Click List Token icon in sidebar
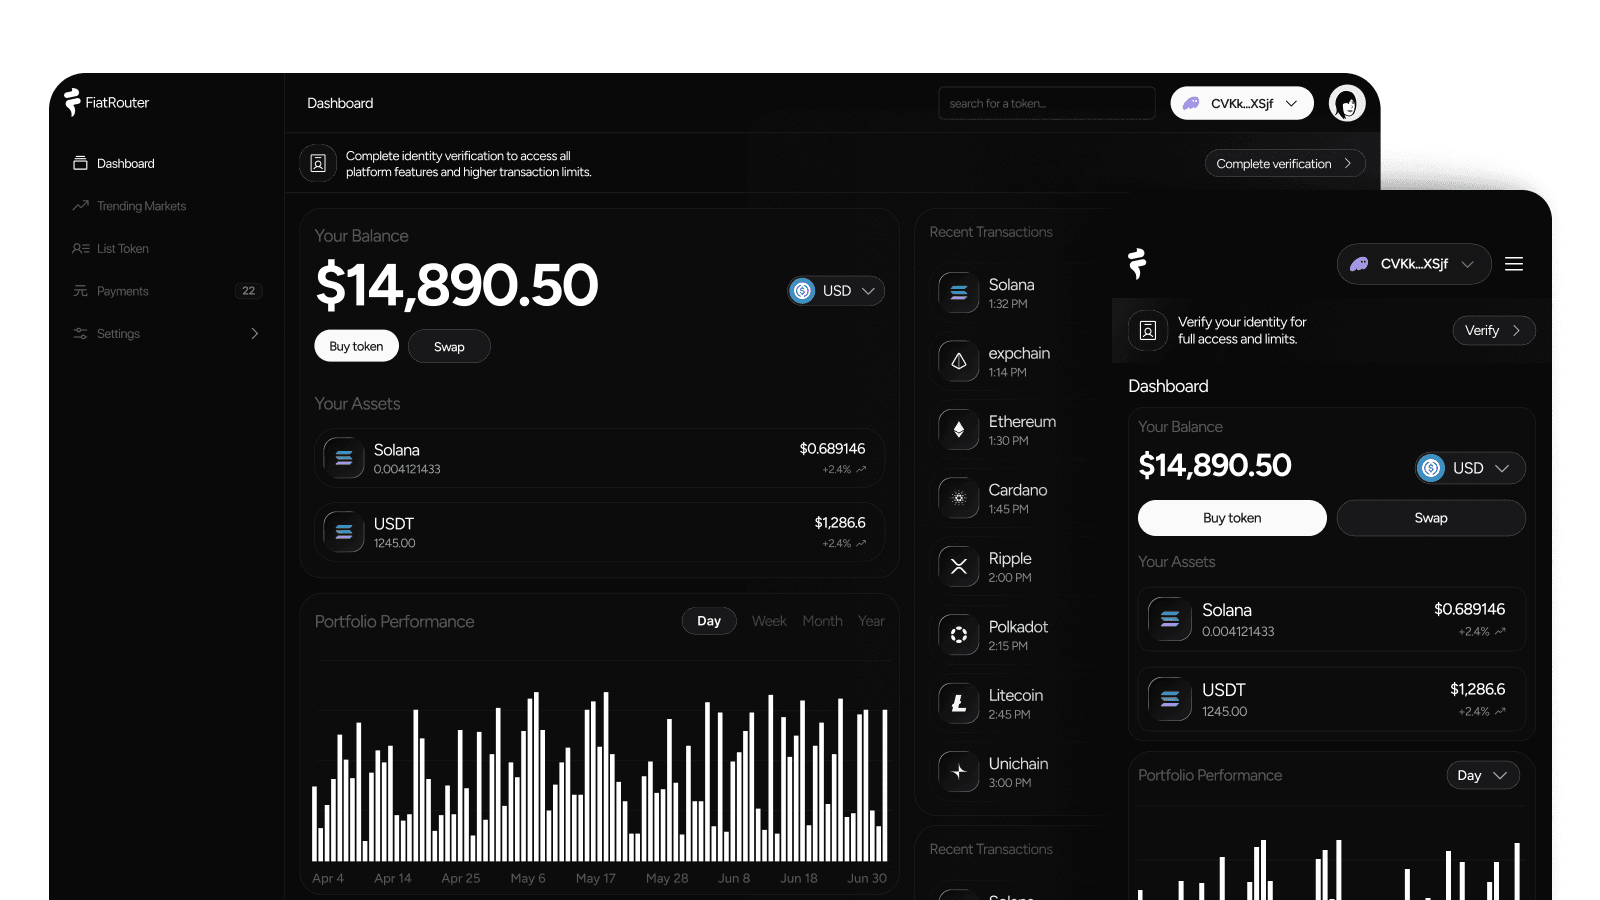Image resolution: width=1600 pixels, height=900 pixels. click(x=80, y=248)
